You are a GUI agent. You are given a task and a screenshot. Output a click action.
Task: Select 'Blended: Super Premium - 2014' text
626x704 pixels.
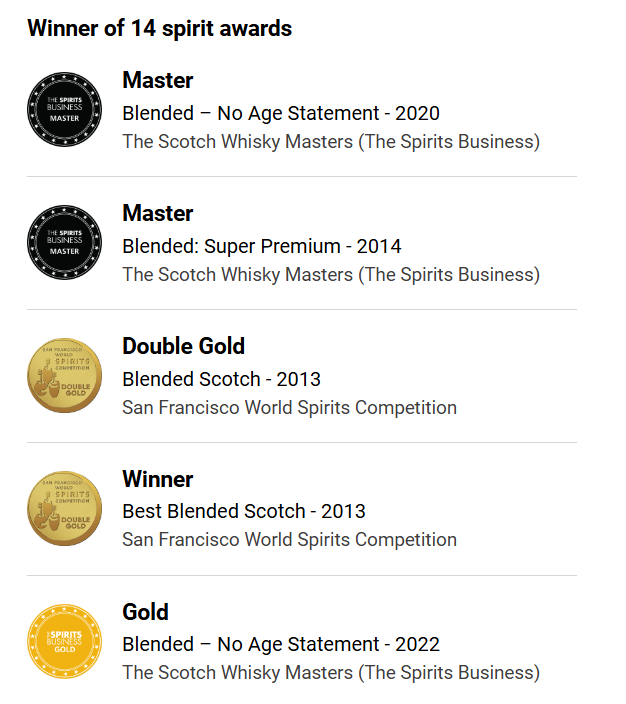click(262, 246)
